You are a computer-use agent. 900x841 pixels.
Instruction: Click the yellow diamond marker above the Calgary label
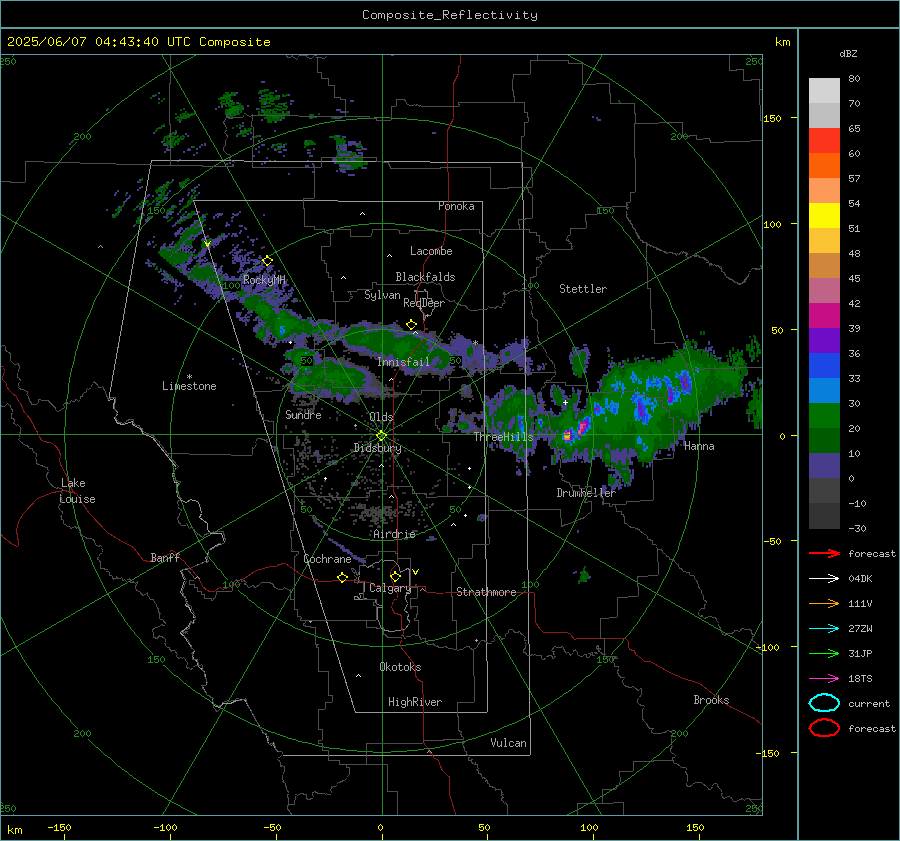[395, 576]
